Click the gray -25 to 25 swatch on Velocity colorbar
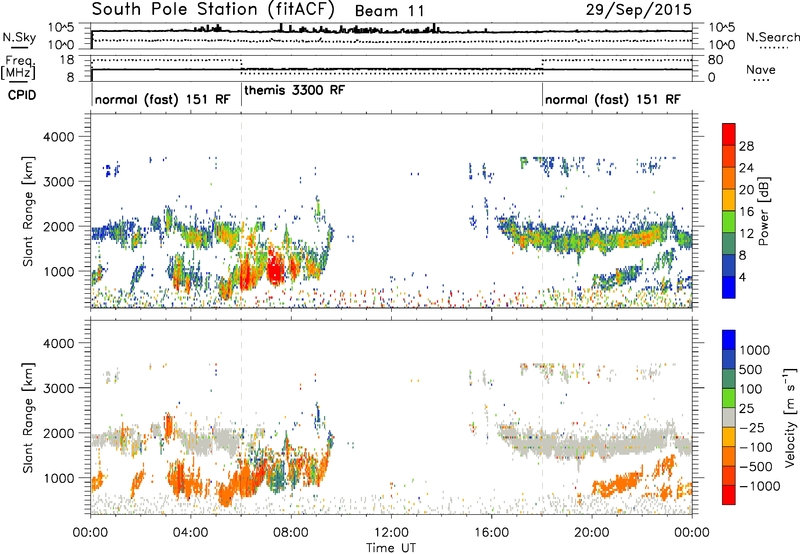 [729, 418]
